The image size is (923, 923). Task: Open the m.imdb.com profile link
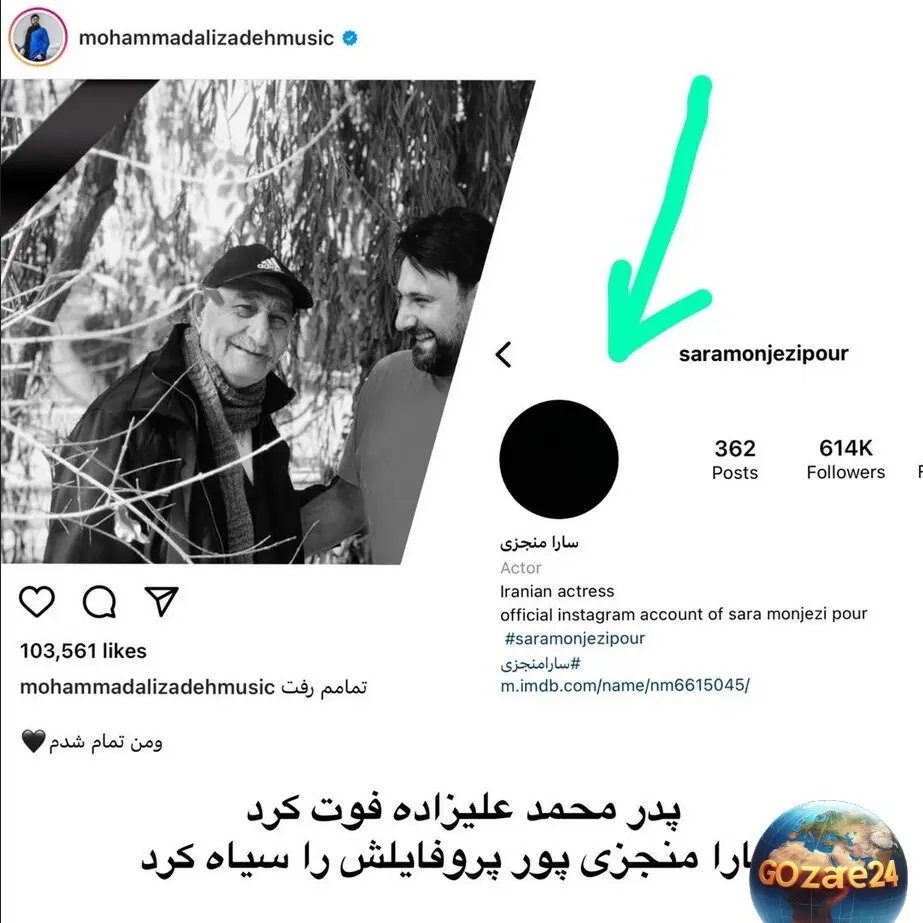pyautogui.click(x=625, y=685)
